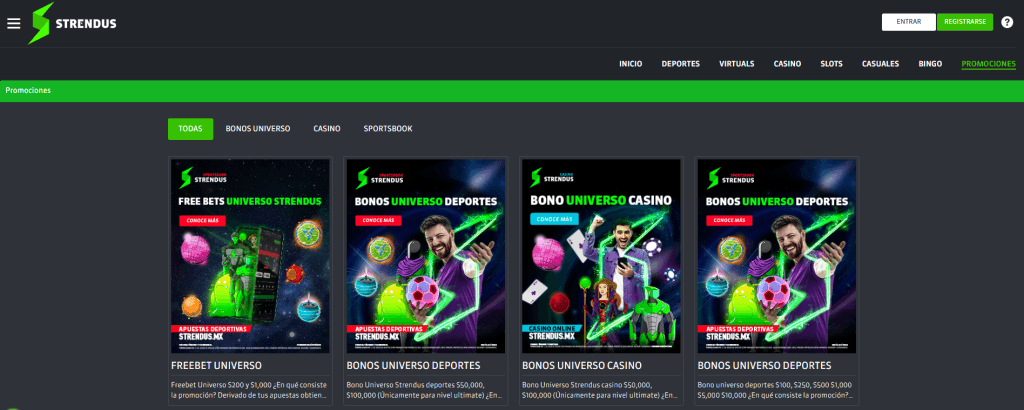Open the DEPORTES menu item
Viewport: 1024px width, 410px height.
click(x=680, y=64)
